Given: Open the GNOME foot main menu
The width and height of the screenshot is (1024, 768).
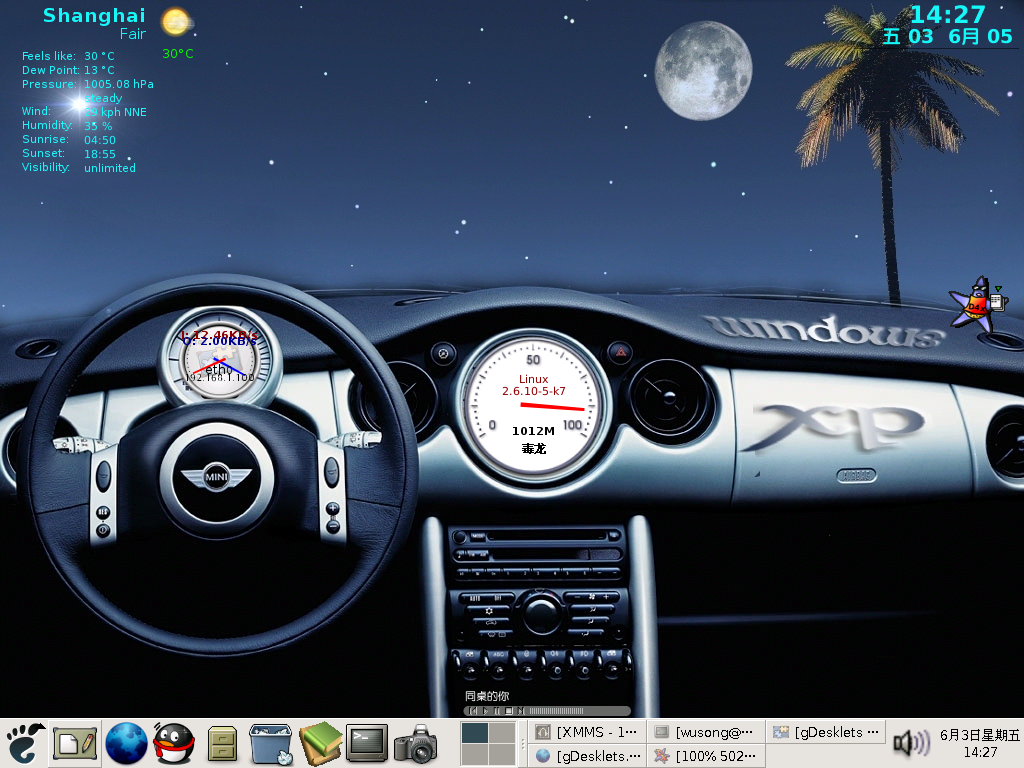Looking at the screenshot, I should pos(25,743).
